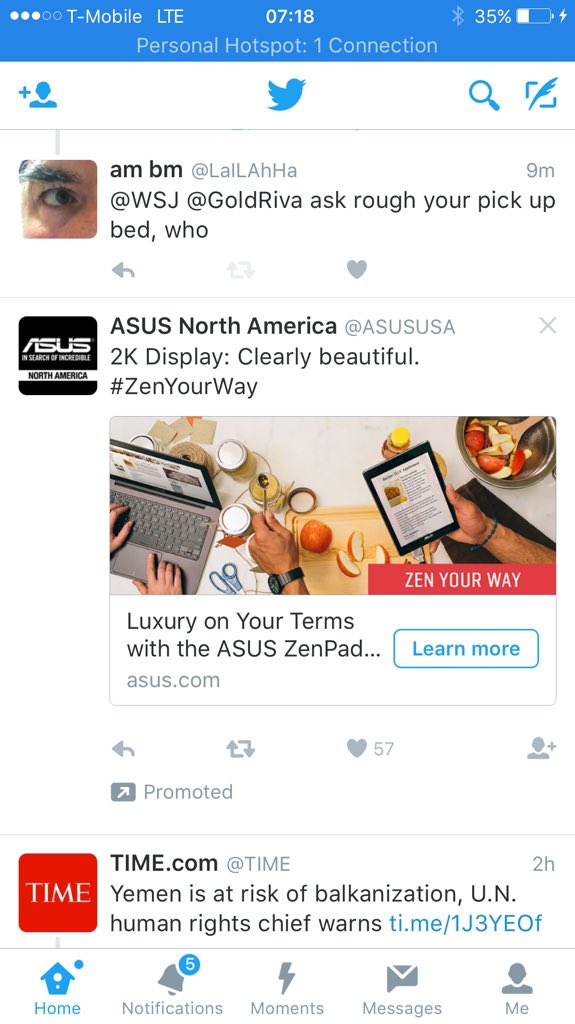575x1024 pixels.
Task: Dismiss the ASUS promoted tweet
Action: (x=548, y=325)
